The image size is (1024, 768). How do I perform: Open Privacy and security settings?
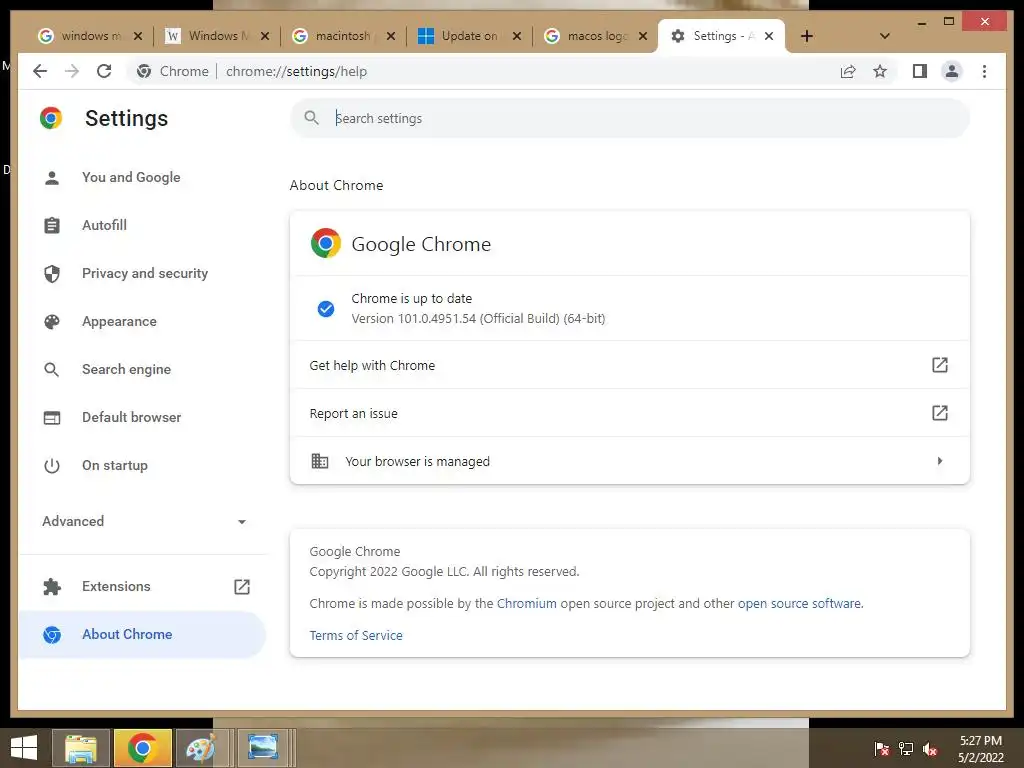point(145,273)
